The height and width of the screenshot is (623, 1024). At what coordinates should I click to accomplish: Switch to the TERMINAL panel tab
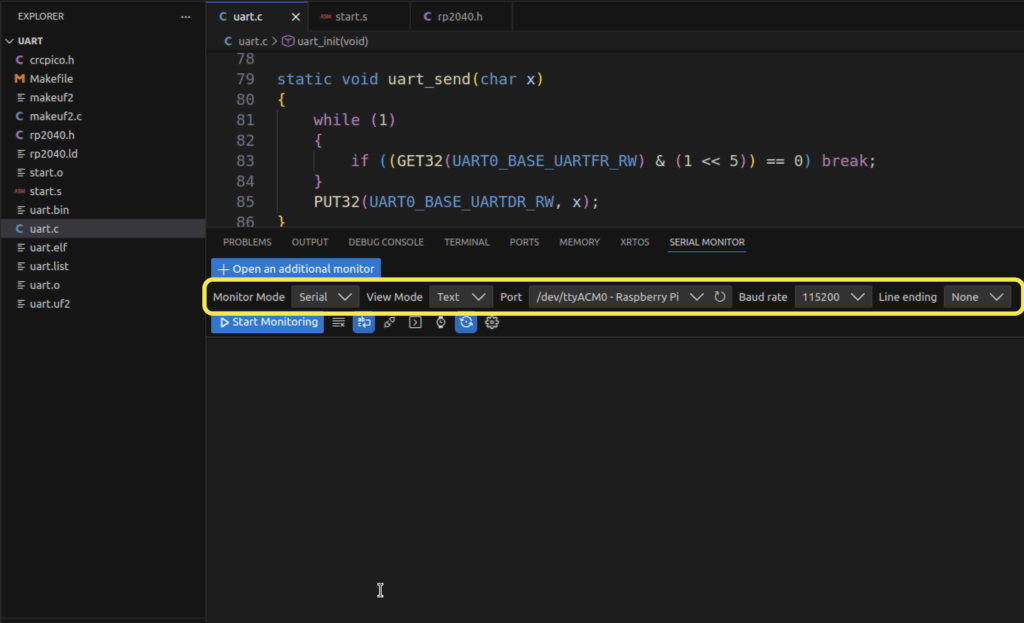(x=466, y=242)
